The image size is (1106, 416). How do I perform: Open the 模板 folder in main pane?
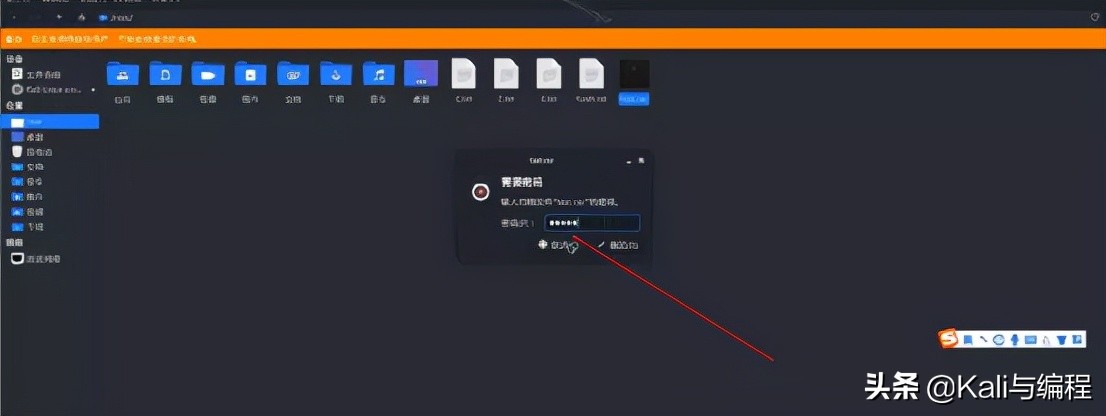pos(166,83)
